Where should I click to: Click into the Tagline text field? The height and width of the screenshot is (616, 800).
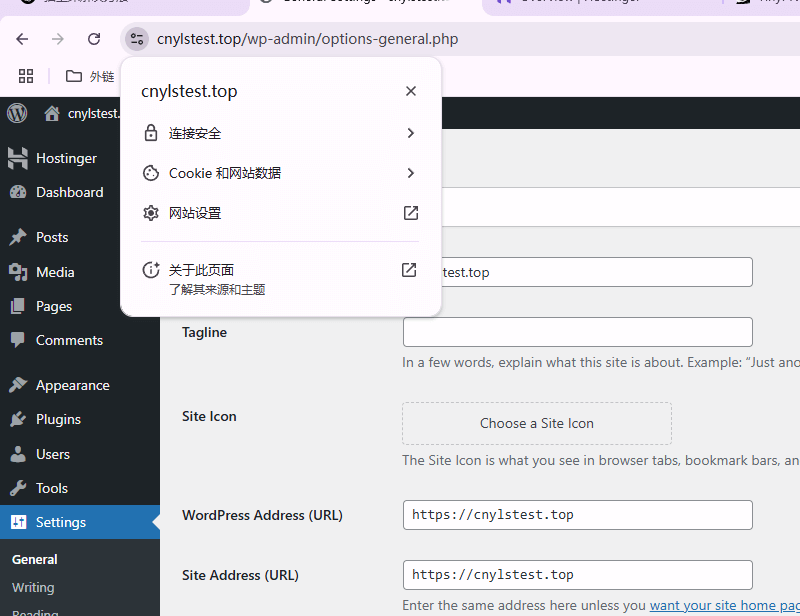pos(577,332)
